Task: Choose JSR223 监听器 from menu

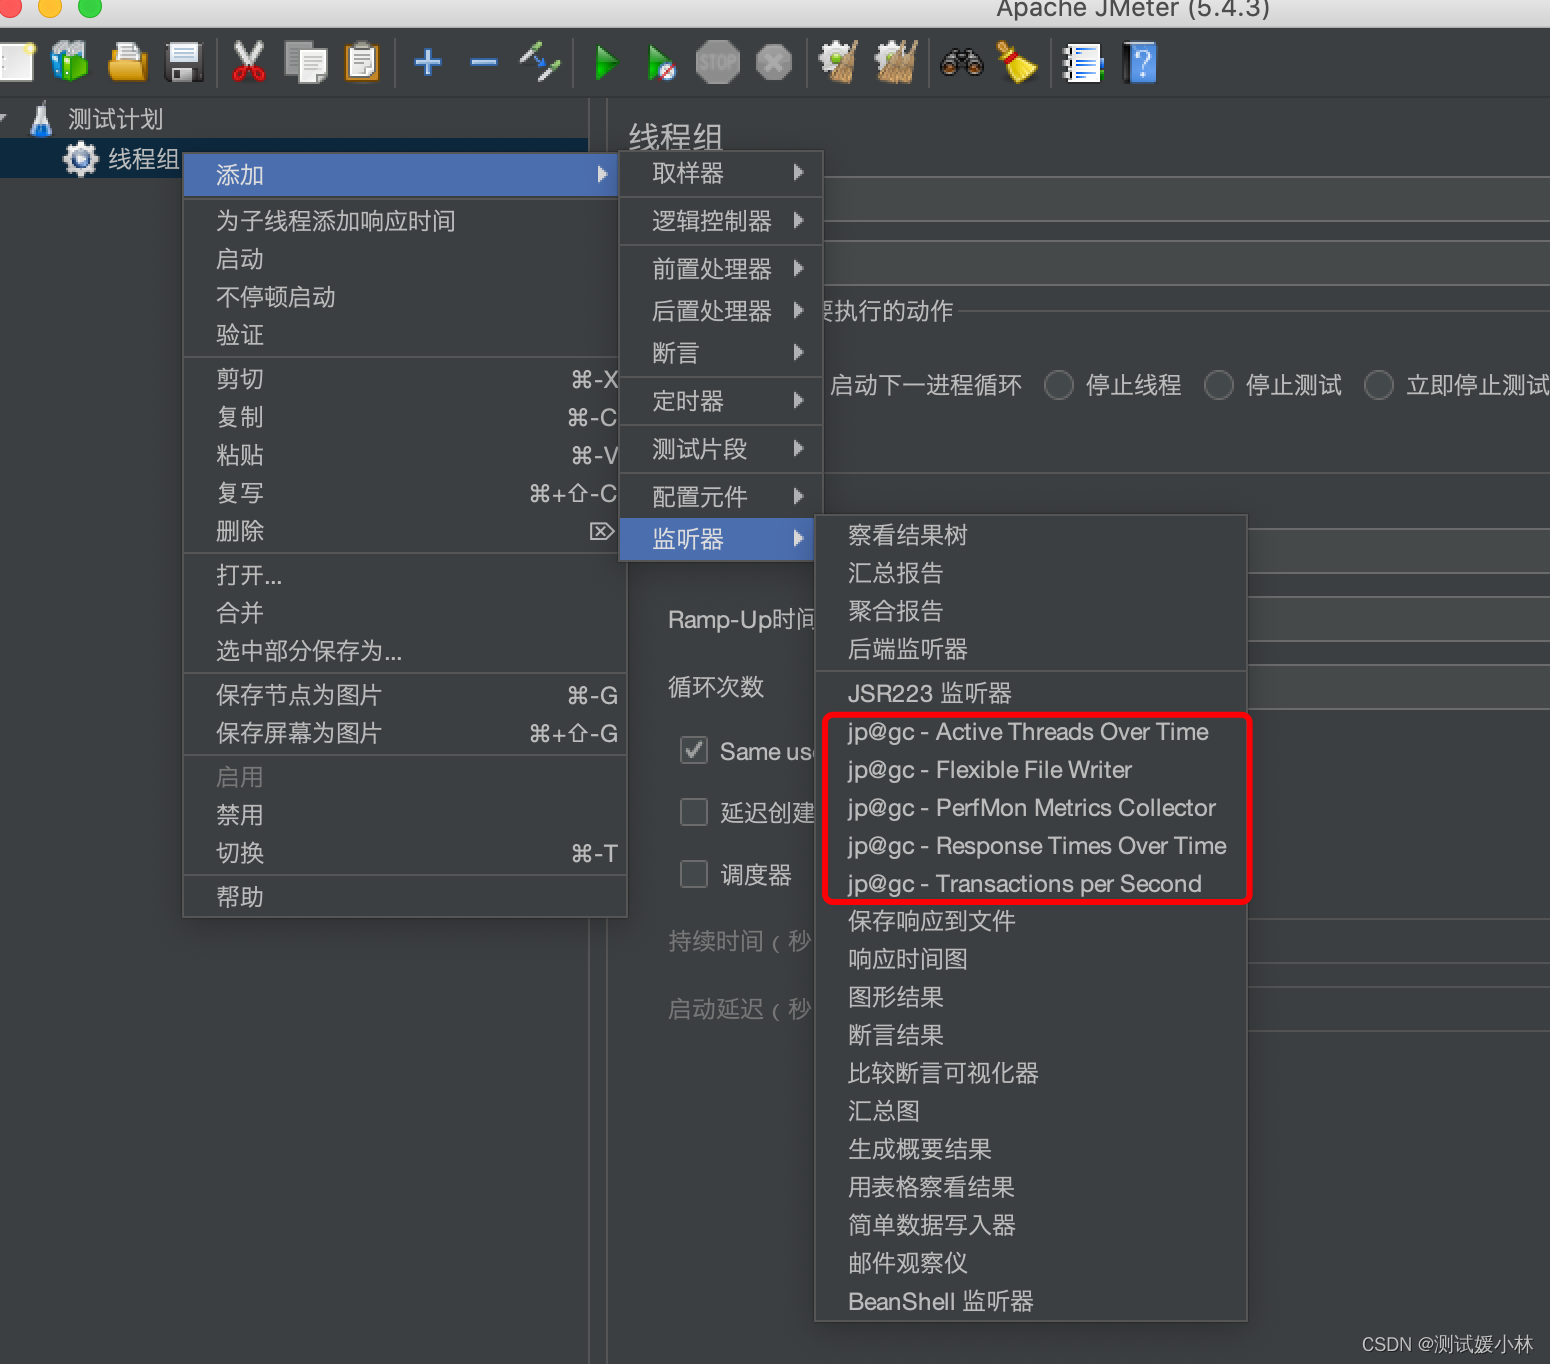Action: pos(1031,693)
